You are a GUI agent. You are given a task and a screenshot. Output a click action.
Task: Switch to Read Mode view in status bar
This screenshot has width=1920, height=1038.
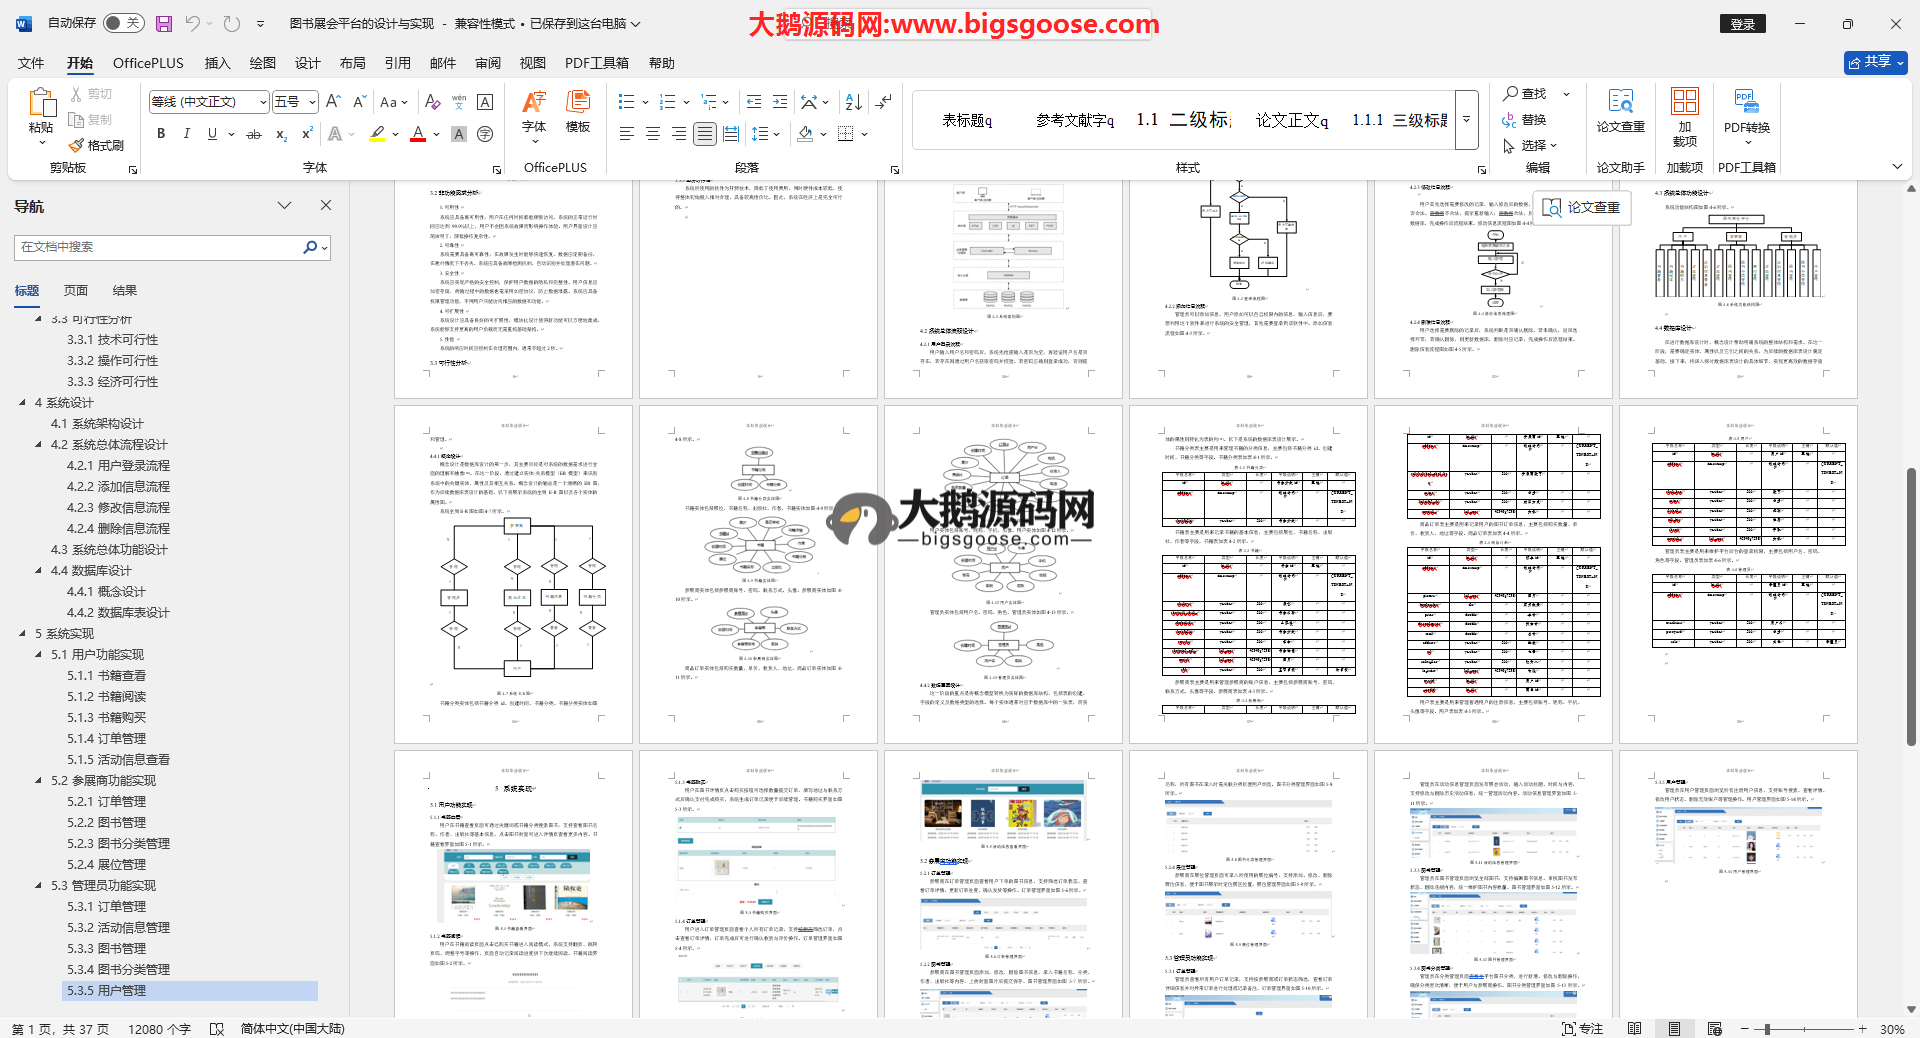(1634, 1029)
